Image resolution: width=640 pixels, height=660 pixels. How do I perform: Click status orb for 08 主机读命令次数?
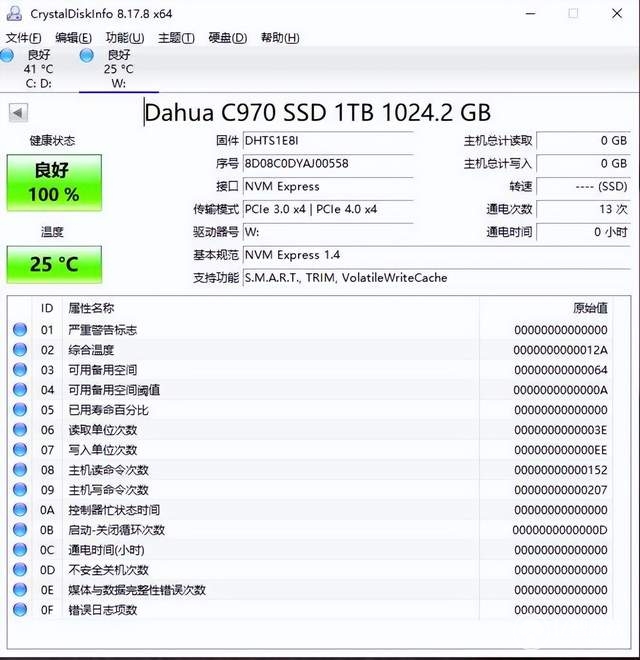click(x=20, y=469)
